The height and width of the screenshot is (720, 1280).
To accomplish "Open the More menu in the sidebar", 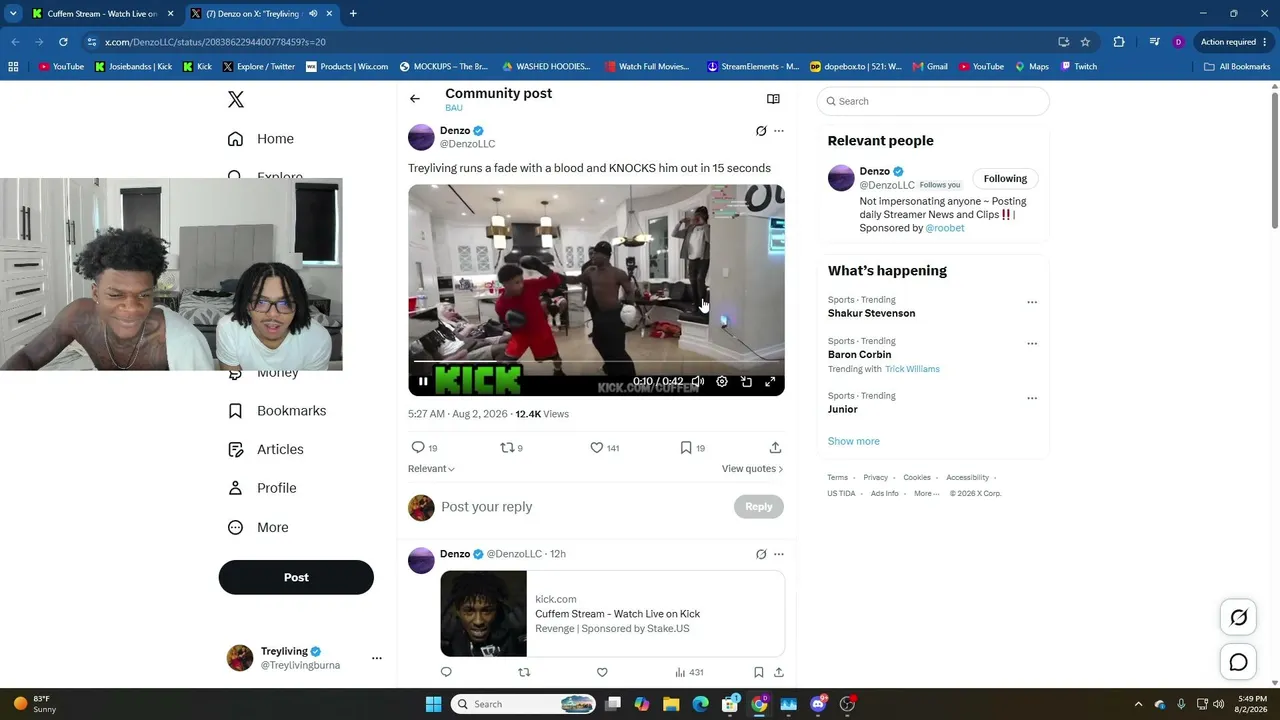I will coord(258,527).
